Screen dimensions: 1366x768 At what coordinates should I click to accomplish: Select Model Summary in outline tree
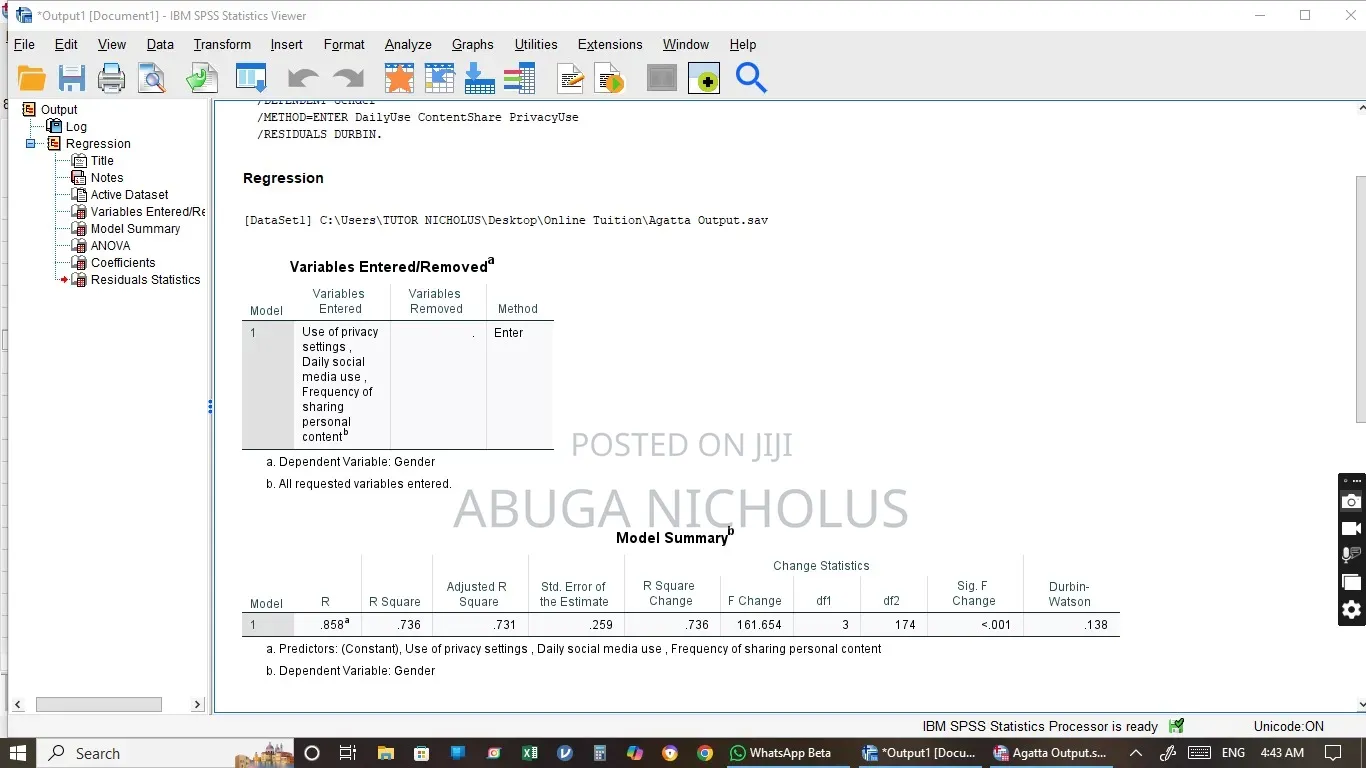(x=135, y=229)
